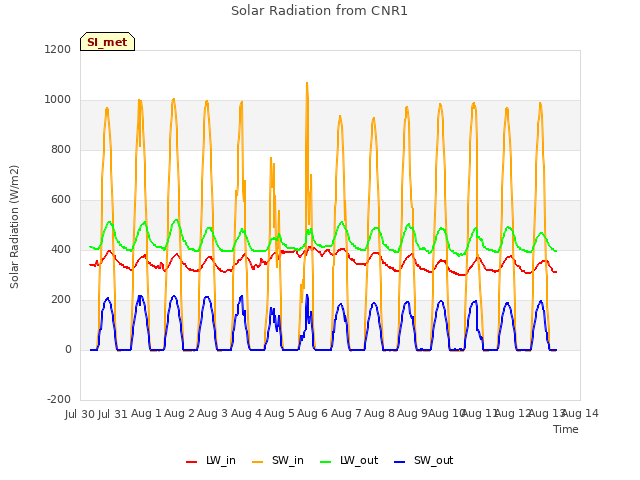Click the red LW_in legend swatch
This screenshot has width=640, height=480.
[191, 462]
